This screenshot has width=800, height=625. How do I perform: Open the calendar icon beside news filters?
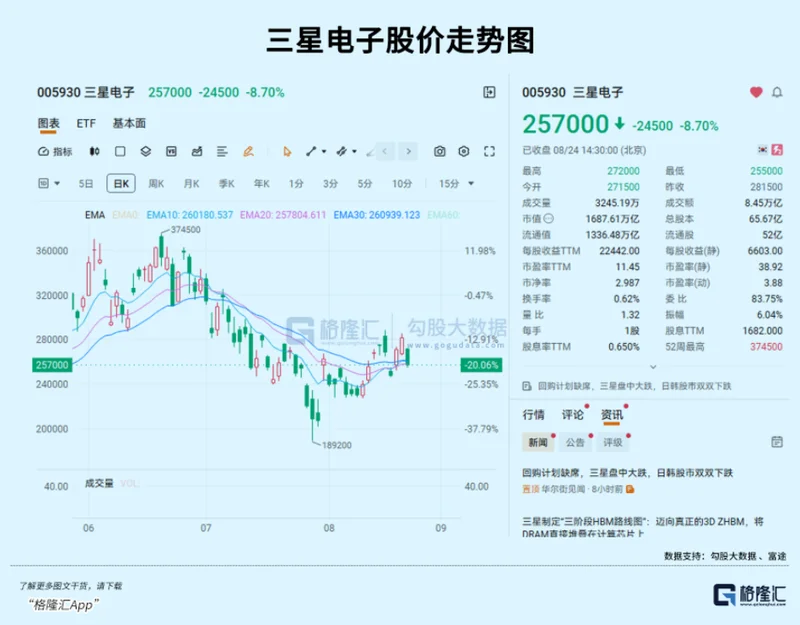click(x=777, y=442)
